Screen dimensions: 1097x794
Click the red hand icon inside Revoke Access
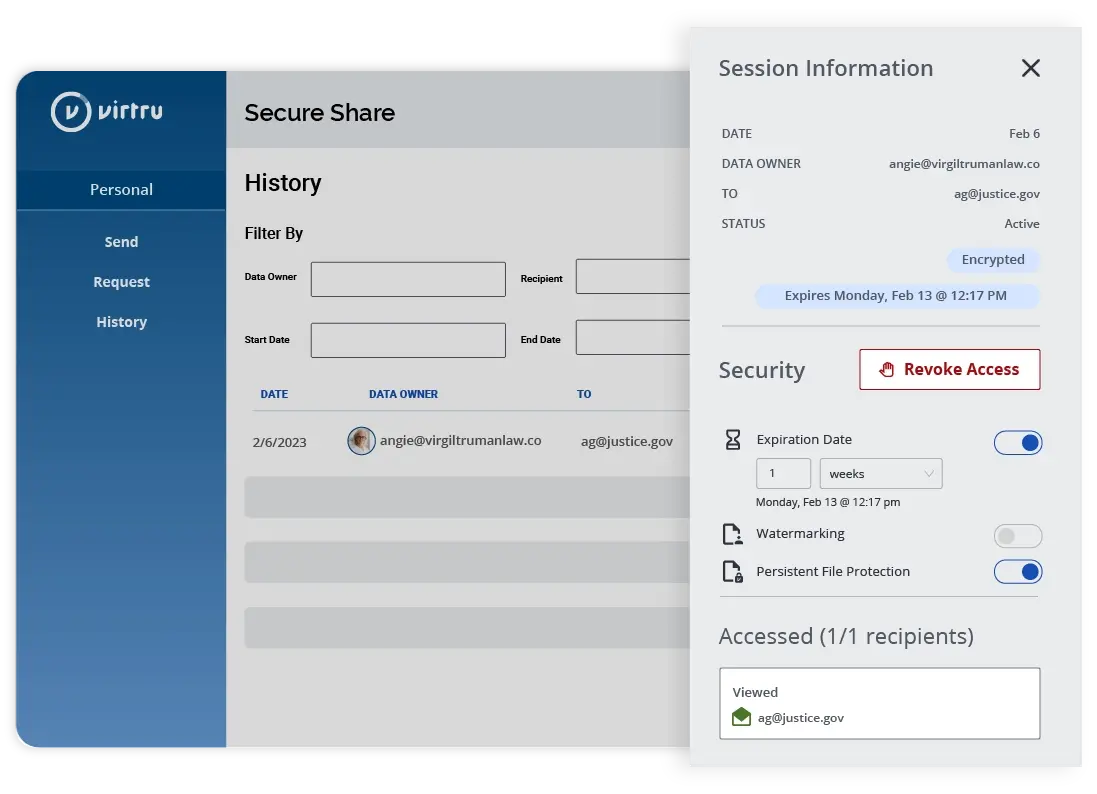[x=888, y=369]
